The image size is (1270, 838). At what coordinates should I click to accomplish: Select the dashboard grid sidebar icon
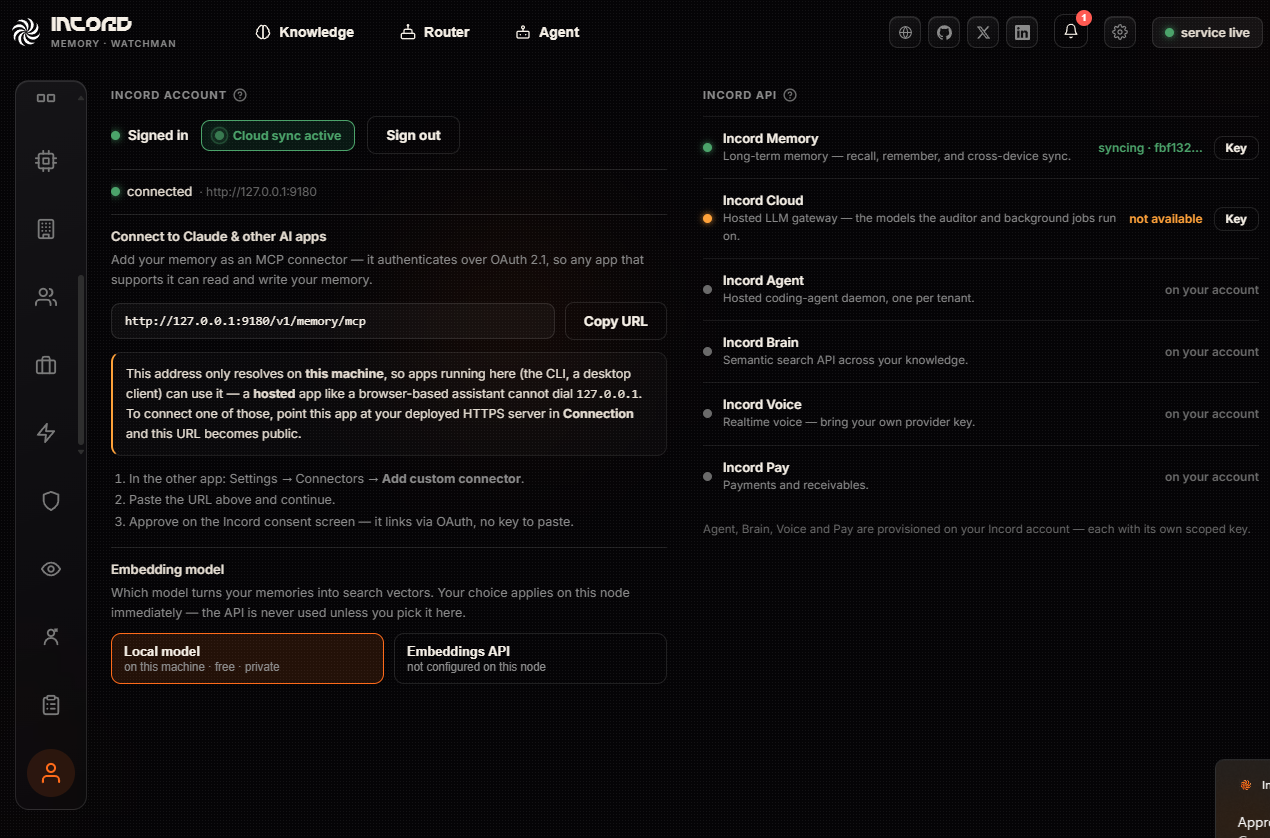46,98
